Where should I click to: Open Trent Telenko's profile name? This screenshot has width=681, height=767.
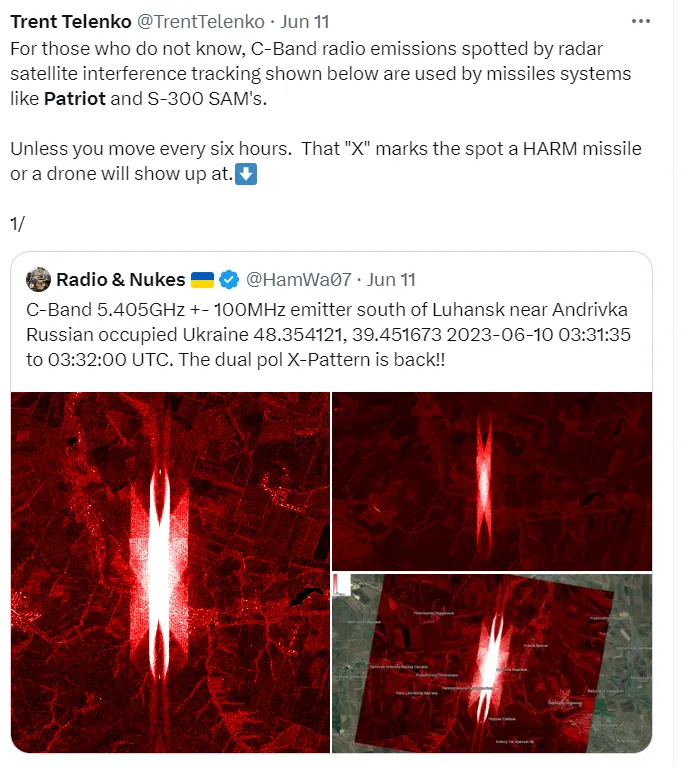click(x=71, y=22)
